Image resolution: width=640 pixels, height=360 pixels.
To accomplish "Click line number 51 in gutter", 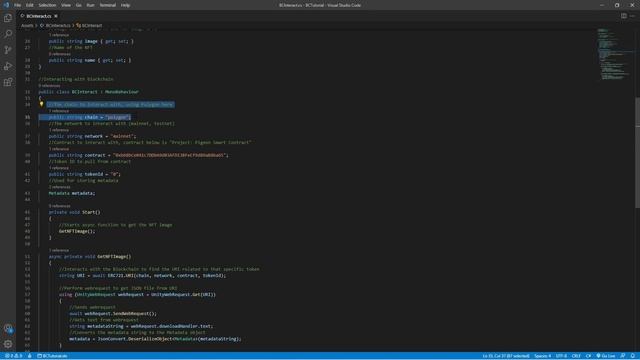I will [x=27, y=256].
